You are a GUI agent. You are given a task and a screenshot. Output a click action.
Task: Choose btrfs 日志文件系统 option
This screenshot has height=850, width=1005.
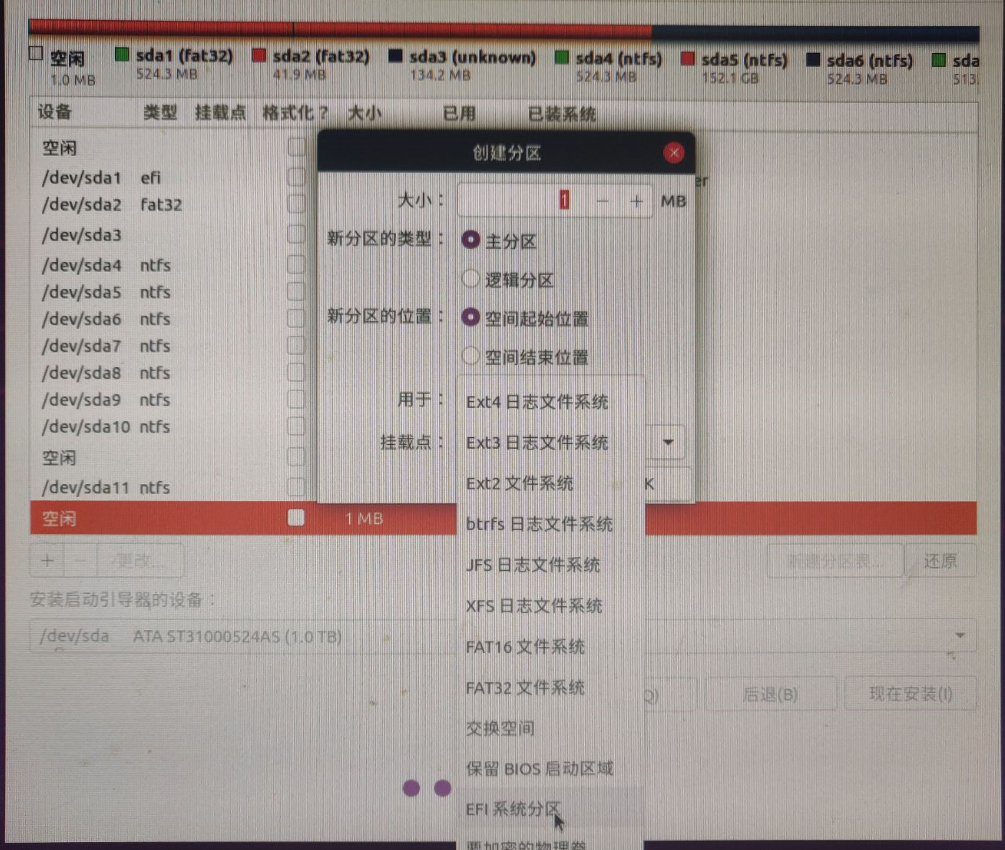[550, 524]
